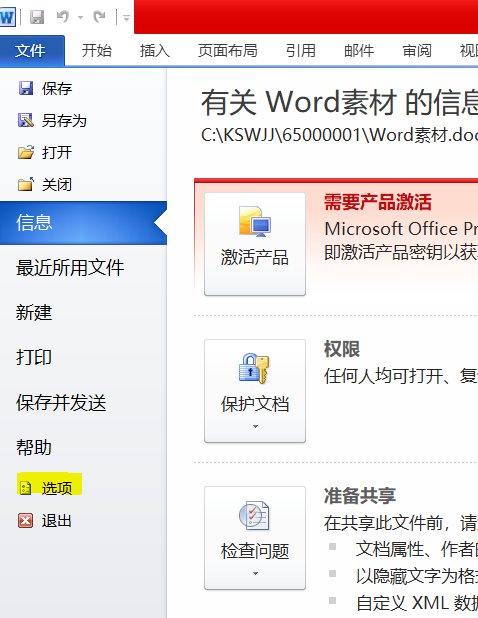Select 最近所用文件 in the sidebar
Screen dimensions: 478x618
click(70, 268)
